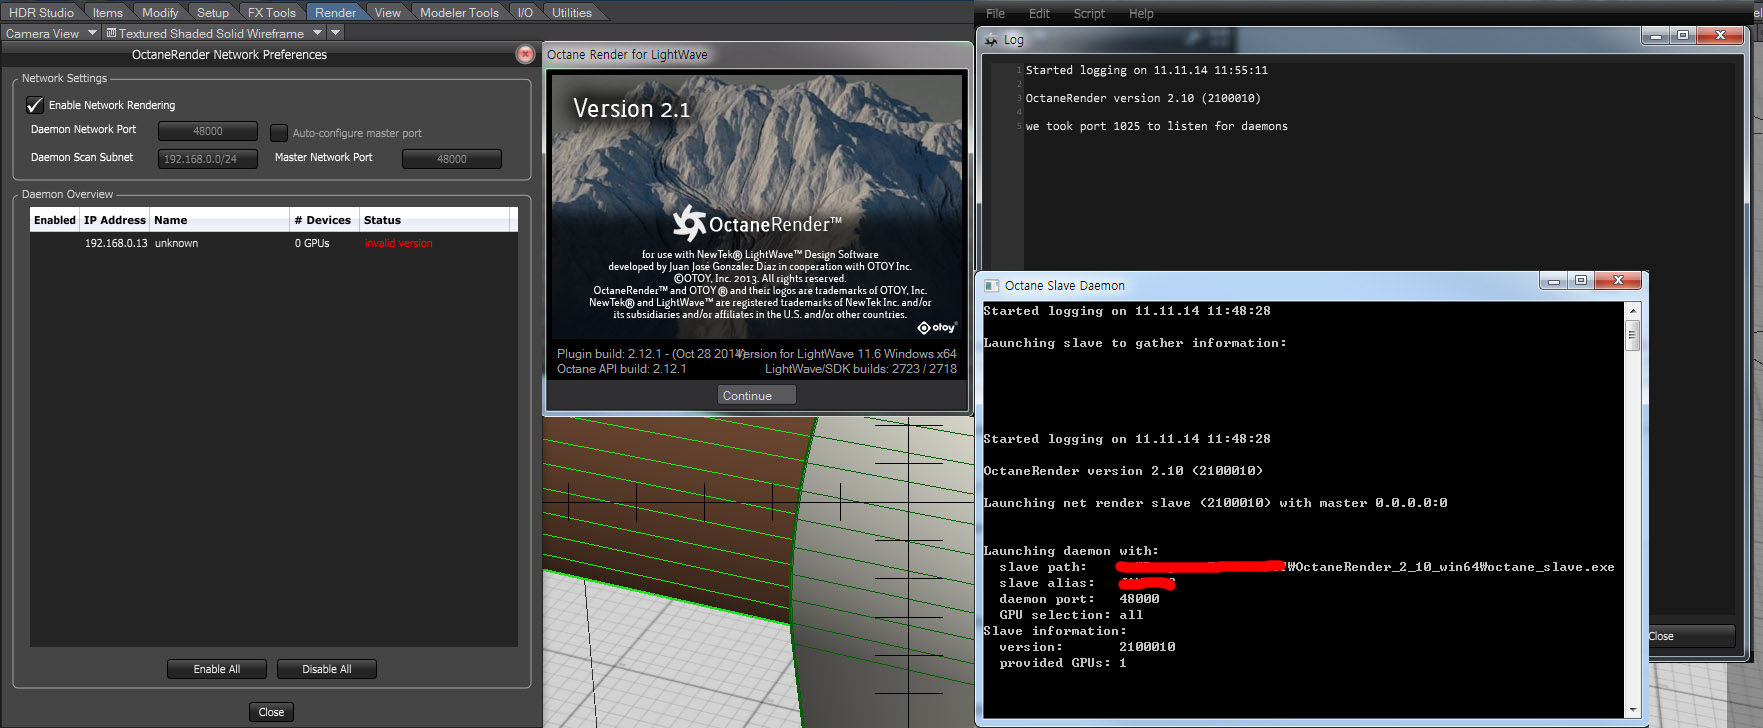Select the FX Tools tab

(272, 12)
